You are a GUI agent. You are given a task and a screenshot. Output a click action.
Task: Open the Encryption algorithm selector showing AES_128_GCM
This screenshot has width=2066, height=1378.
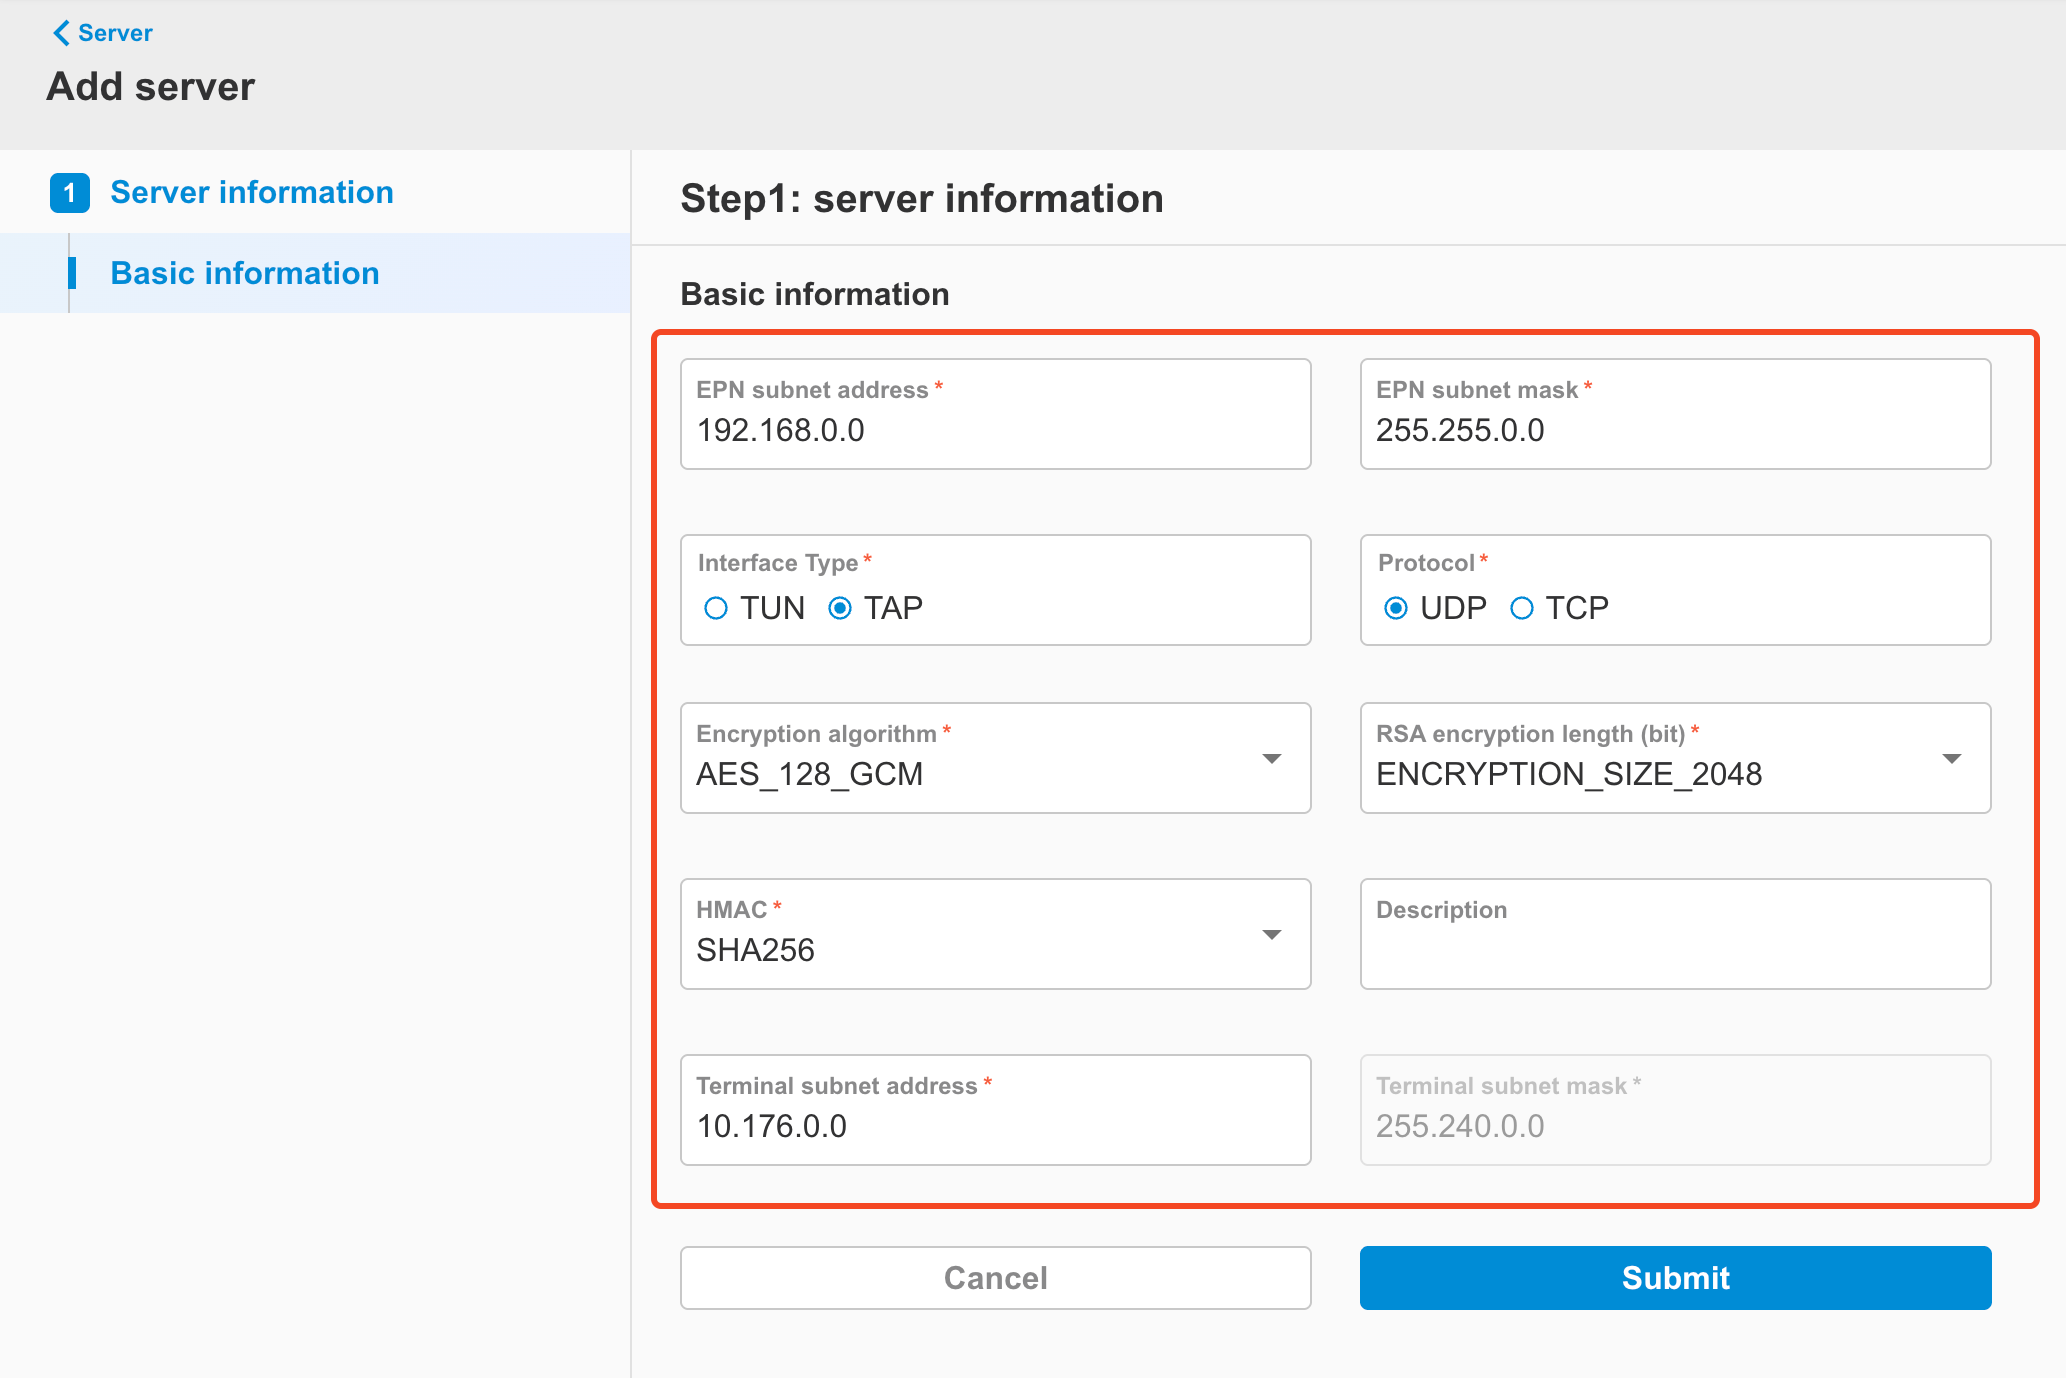coord(995,758)
